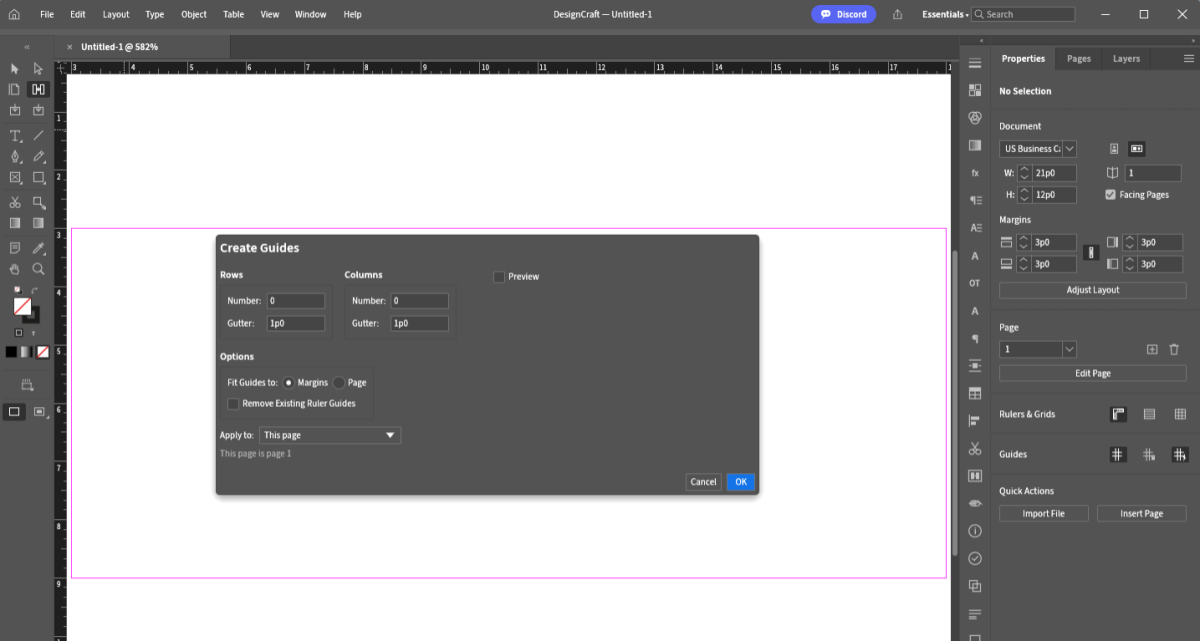Pick the Eyedropper tool
The height and width of the screenshot is (641, 1200).
click(x=38, y=247)
